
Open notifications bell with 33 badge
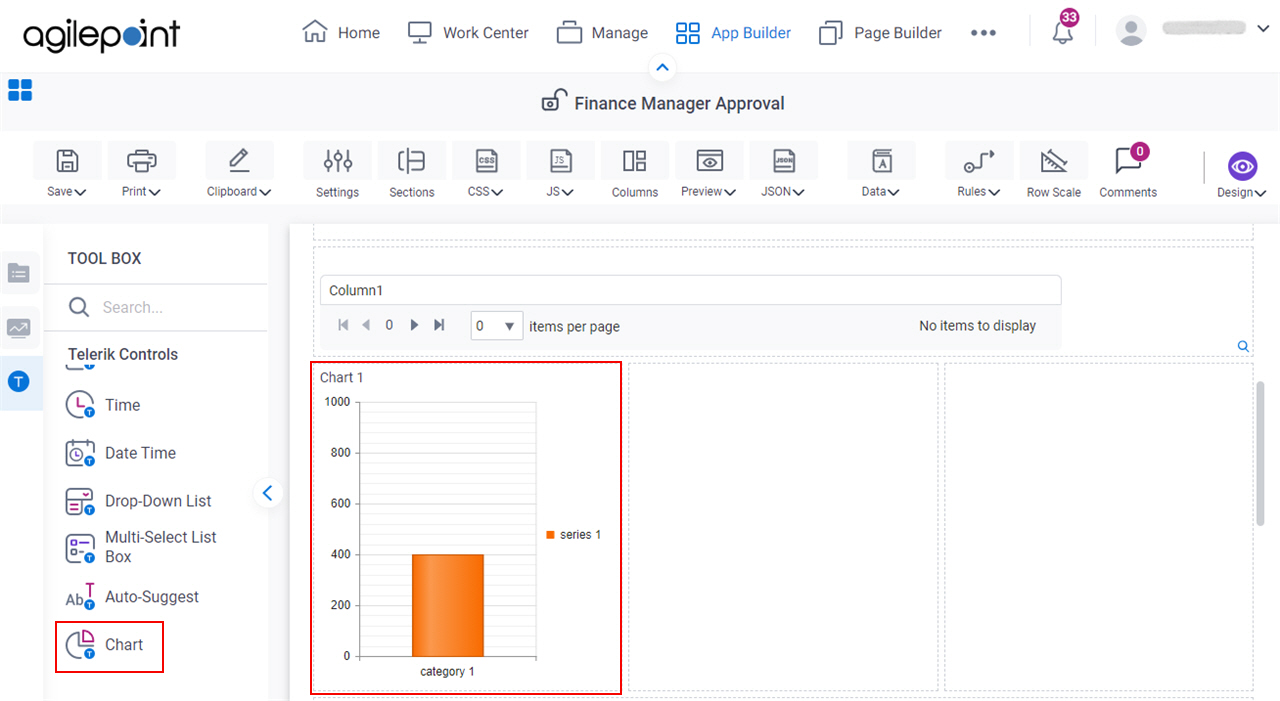click(x=1063, y=31)
